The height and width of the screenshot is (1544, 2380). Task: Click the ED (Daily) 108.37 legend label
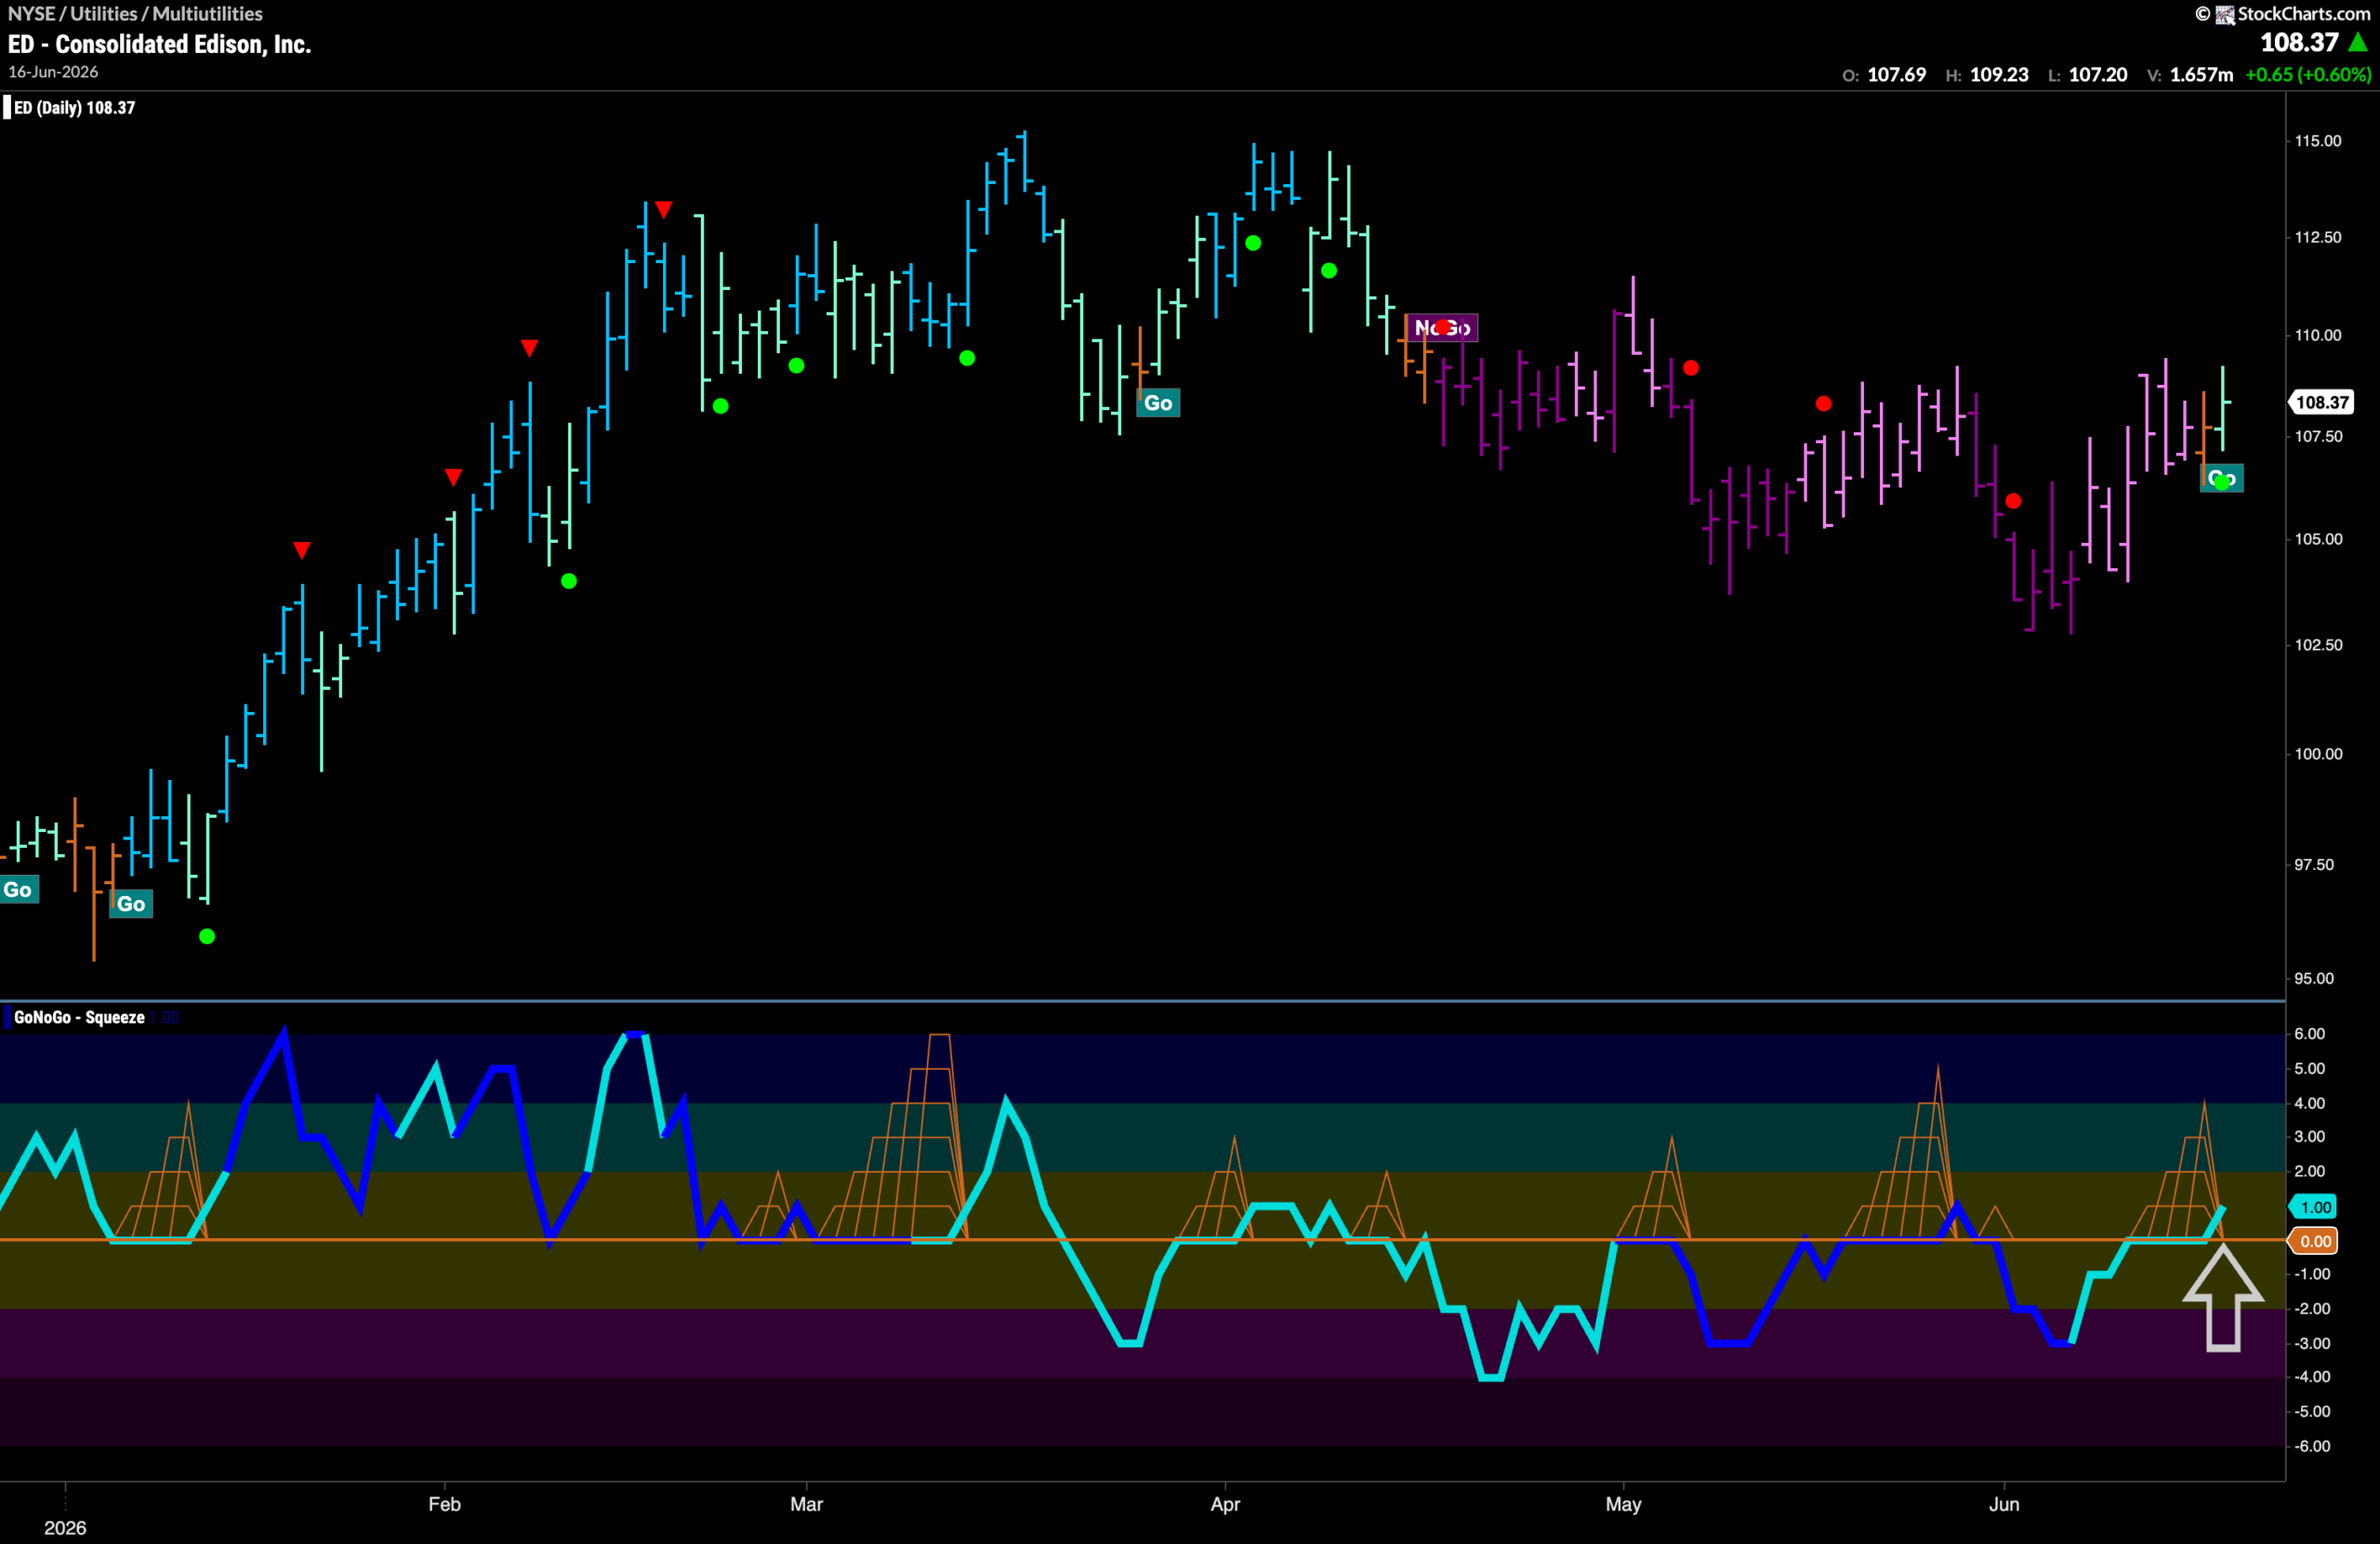click(x=74, y=108)
